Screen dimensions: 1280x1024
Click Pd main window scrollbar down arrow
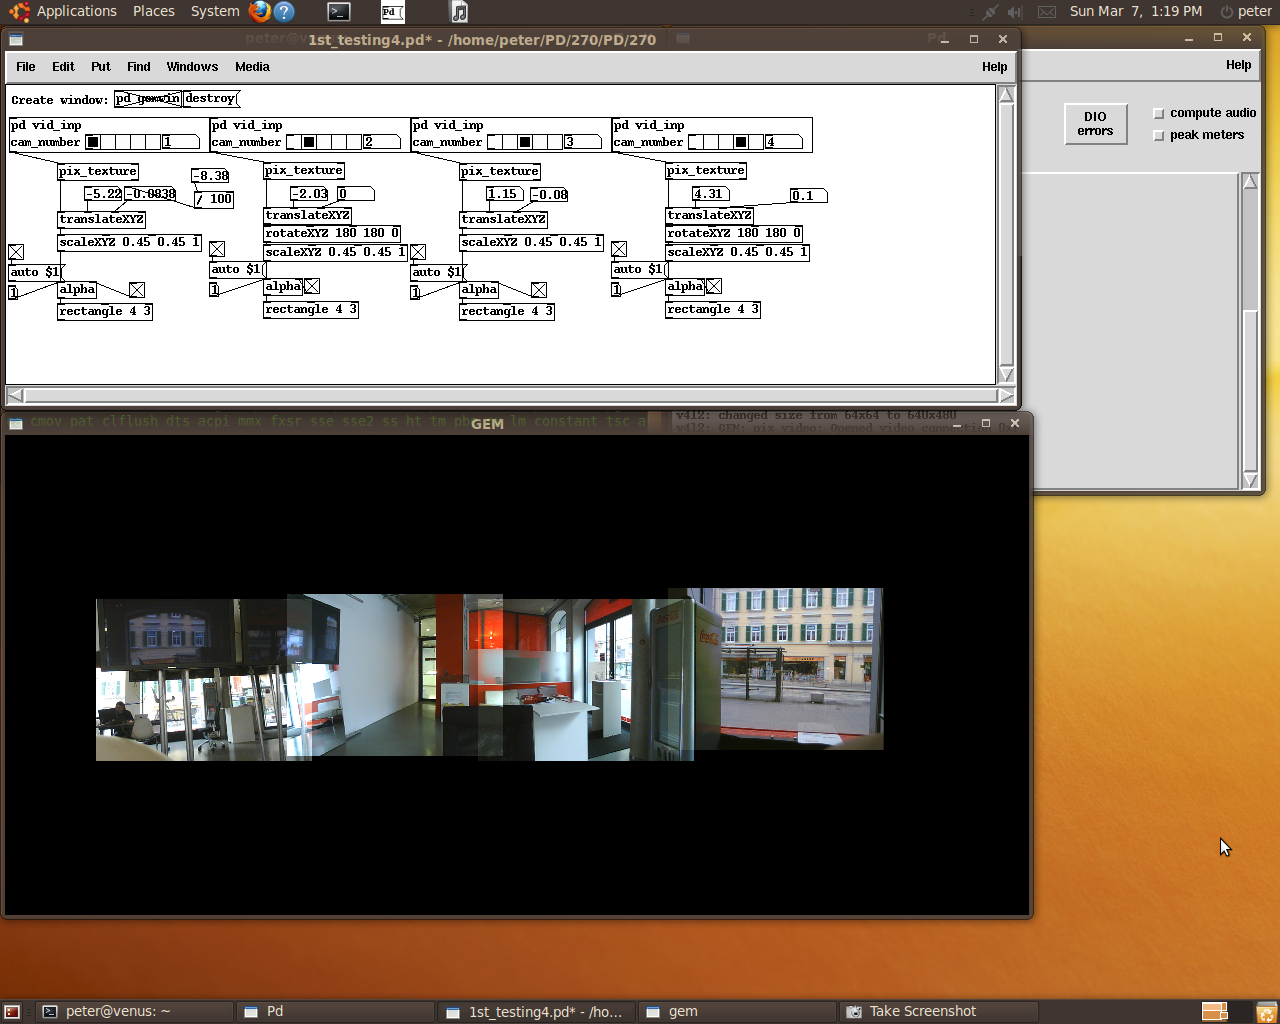click(1250, 481)
